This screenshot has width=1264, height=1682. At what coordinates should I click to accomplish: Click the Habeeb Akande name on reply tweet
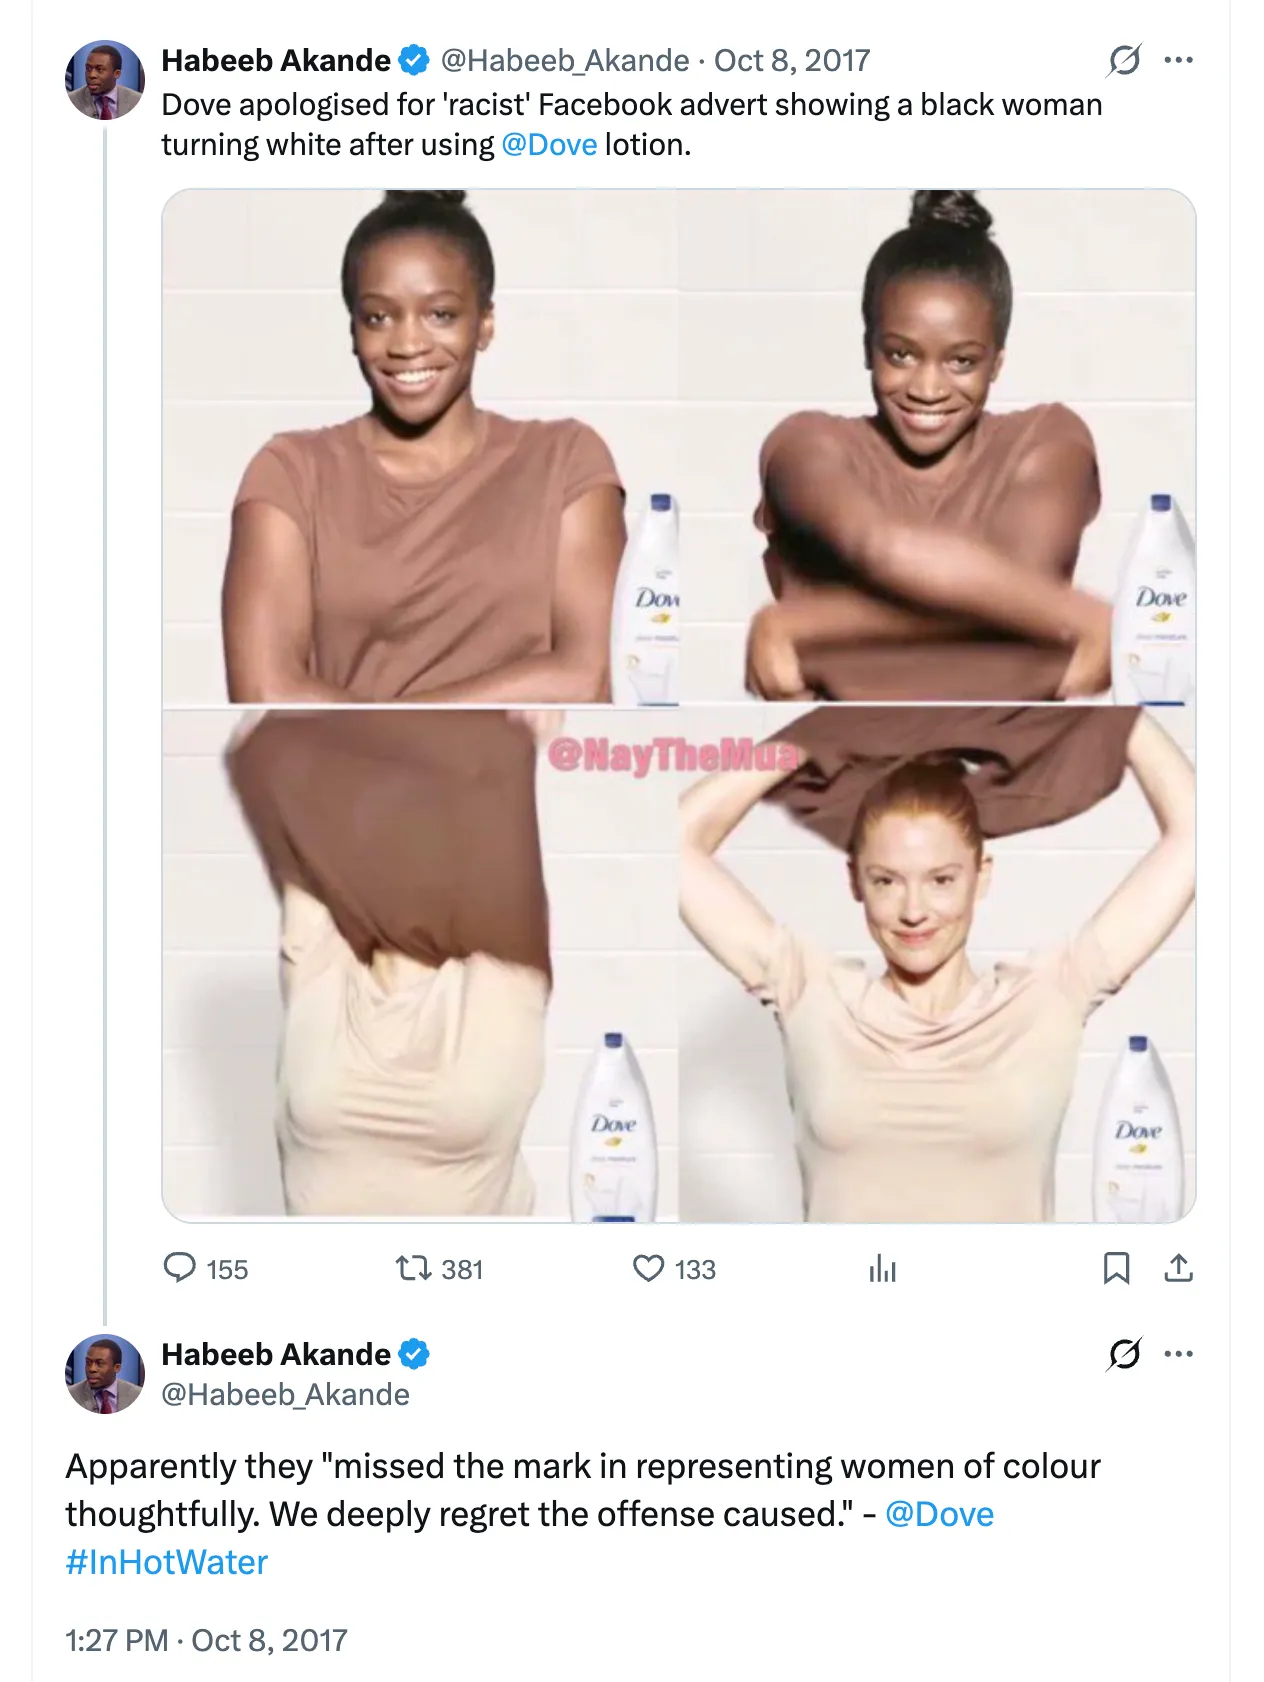point(276,1354)
